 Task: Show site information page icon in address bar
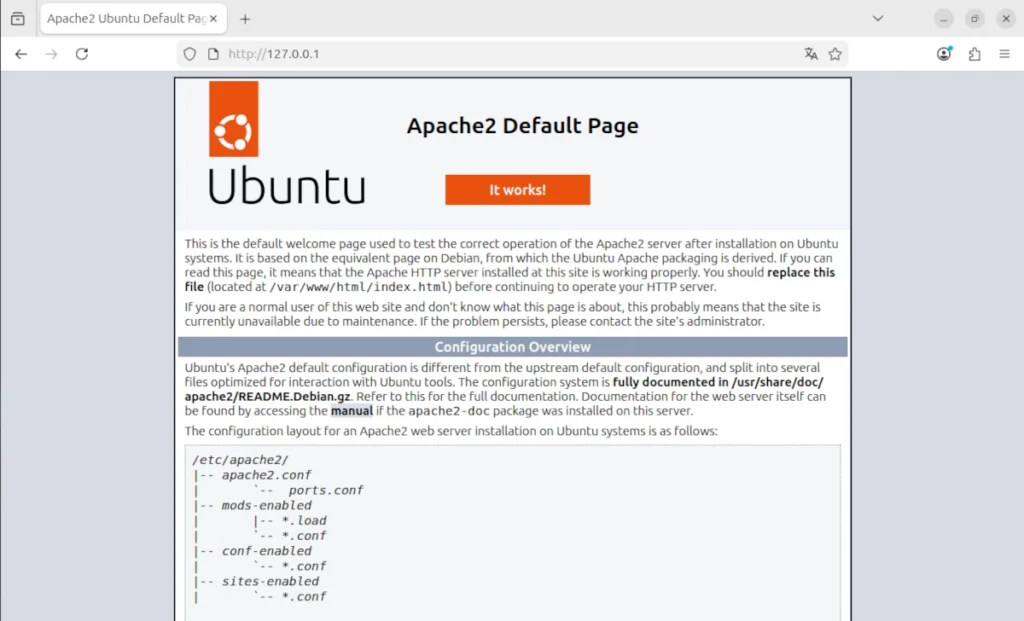point(213,54)
